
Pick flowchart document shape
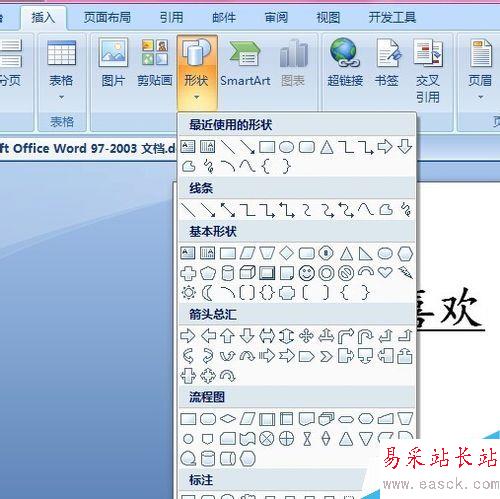coord(306,419)
